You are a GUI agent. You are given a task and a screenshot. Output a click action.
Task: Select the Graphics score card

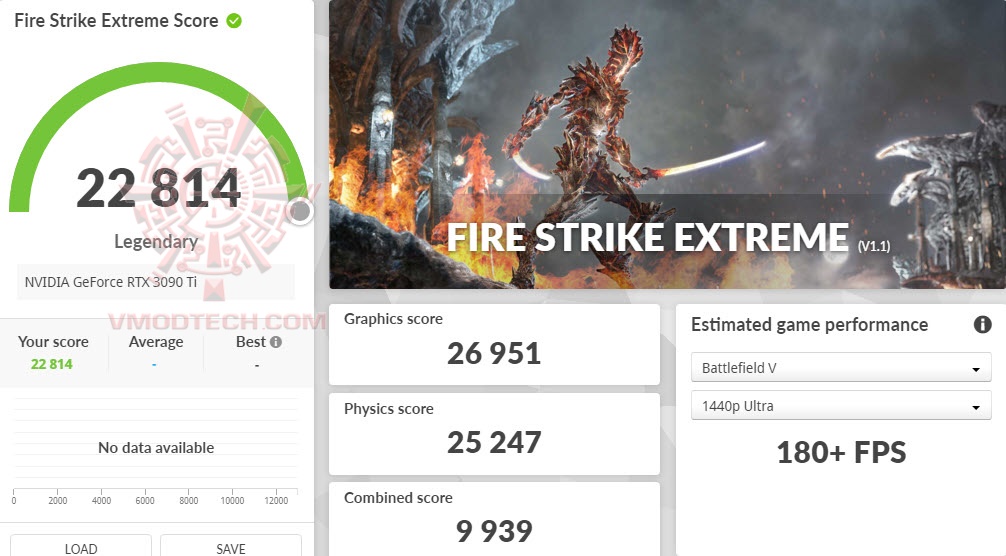pyautogui.click(x=494, y=343)
